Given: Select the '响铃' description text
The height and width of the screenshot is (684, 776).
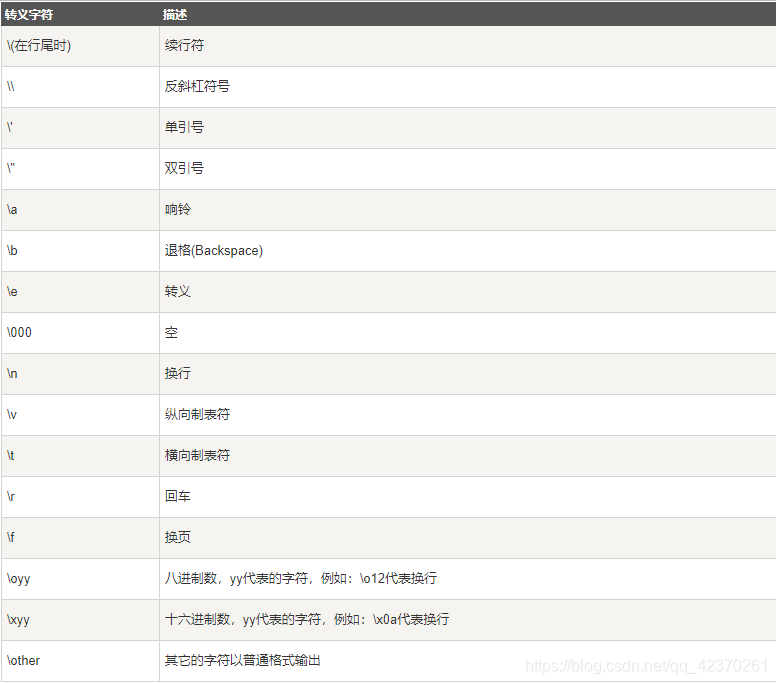Looking at the screenshot, I should [178, 210].
